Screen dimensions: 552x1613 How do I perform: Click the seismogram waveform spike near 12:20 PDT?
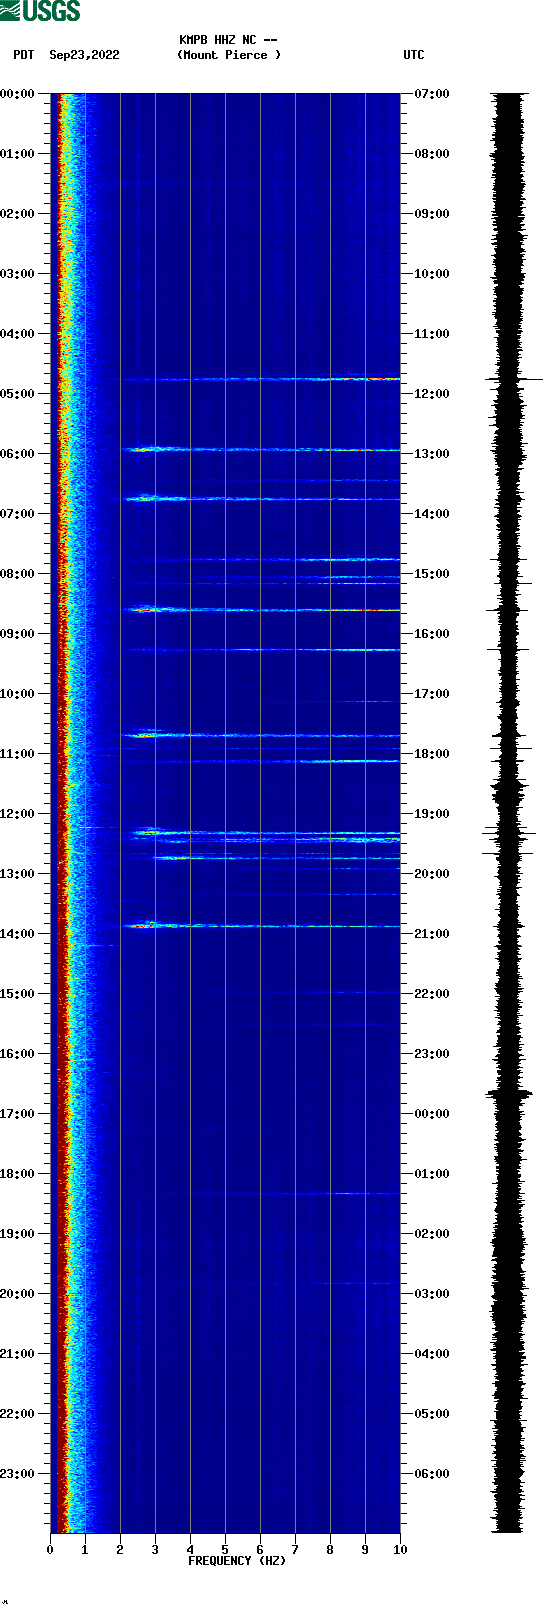click(509, 832)
